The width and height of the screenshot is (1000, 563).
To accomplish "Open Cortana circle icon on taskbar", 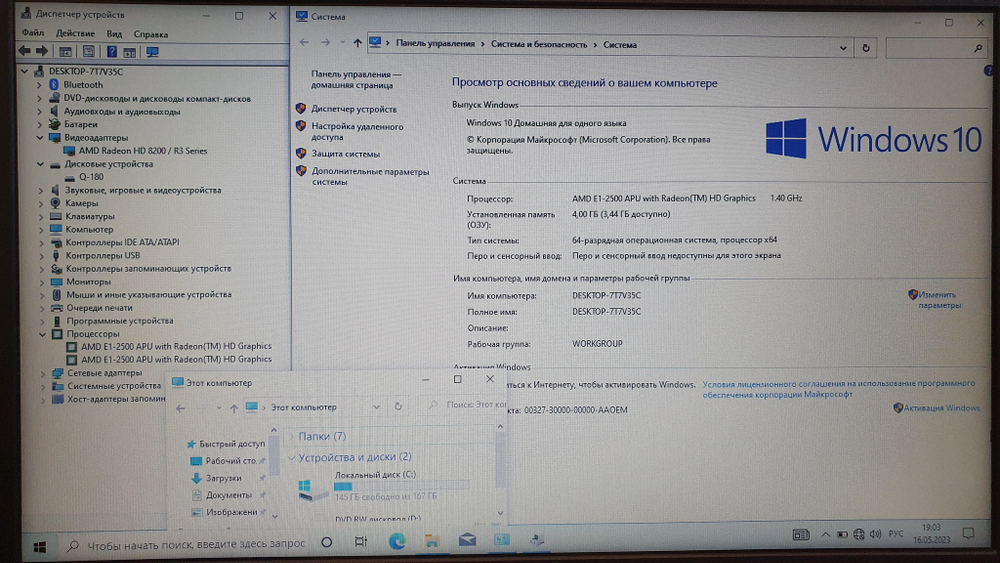I will pos(327,542).
